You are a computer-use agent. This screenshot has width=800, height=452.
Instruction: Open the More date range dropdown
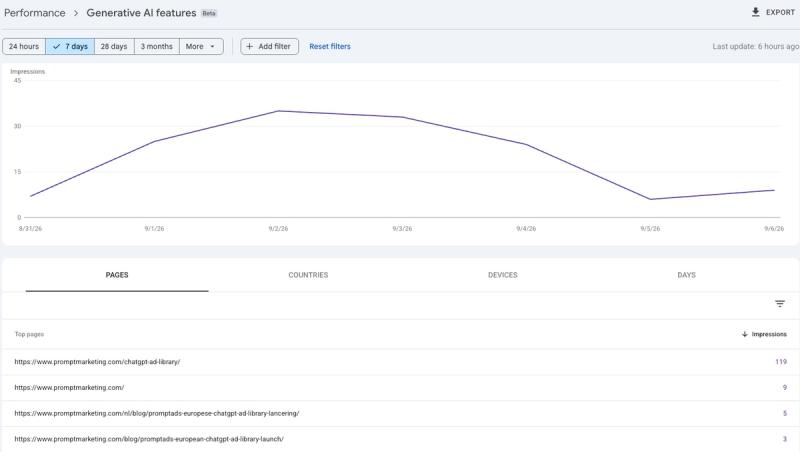point(201,46)
